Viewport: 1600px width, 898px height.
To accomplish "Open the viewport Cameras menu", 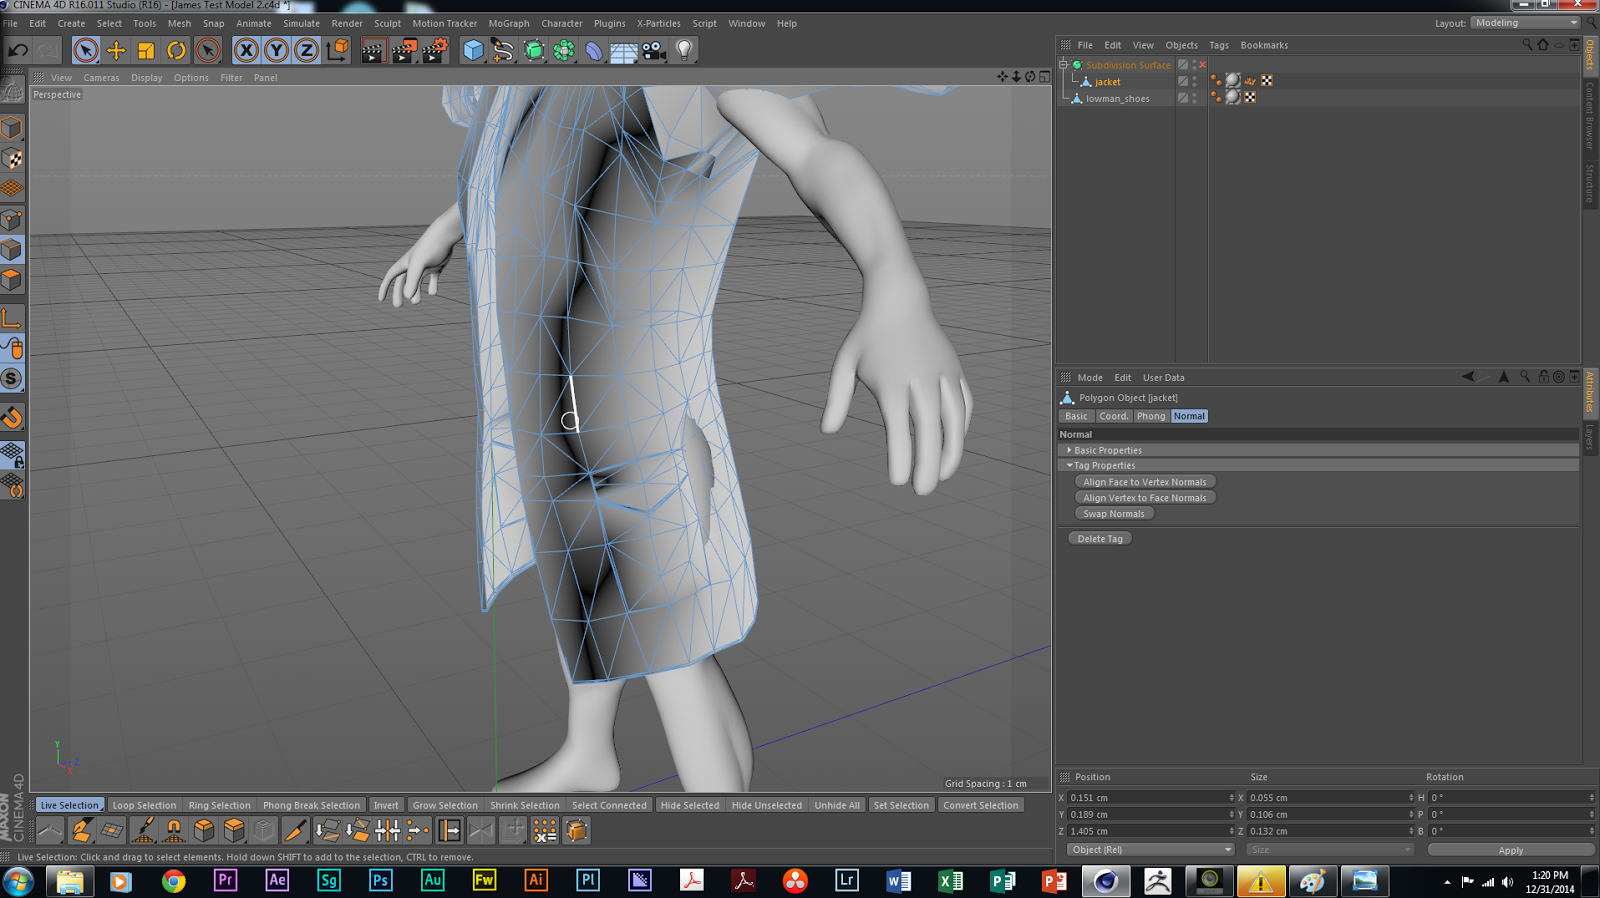I will coord(101,77).
